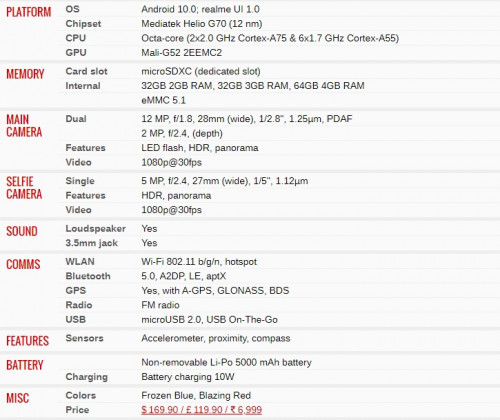Click the Bluetooth label

coord(88,276)
